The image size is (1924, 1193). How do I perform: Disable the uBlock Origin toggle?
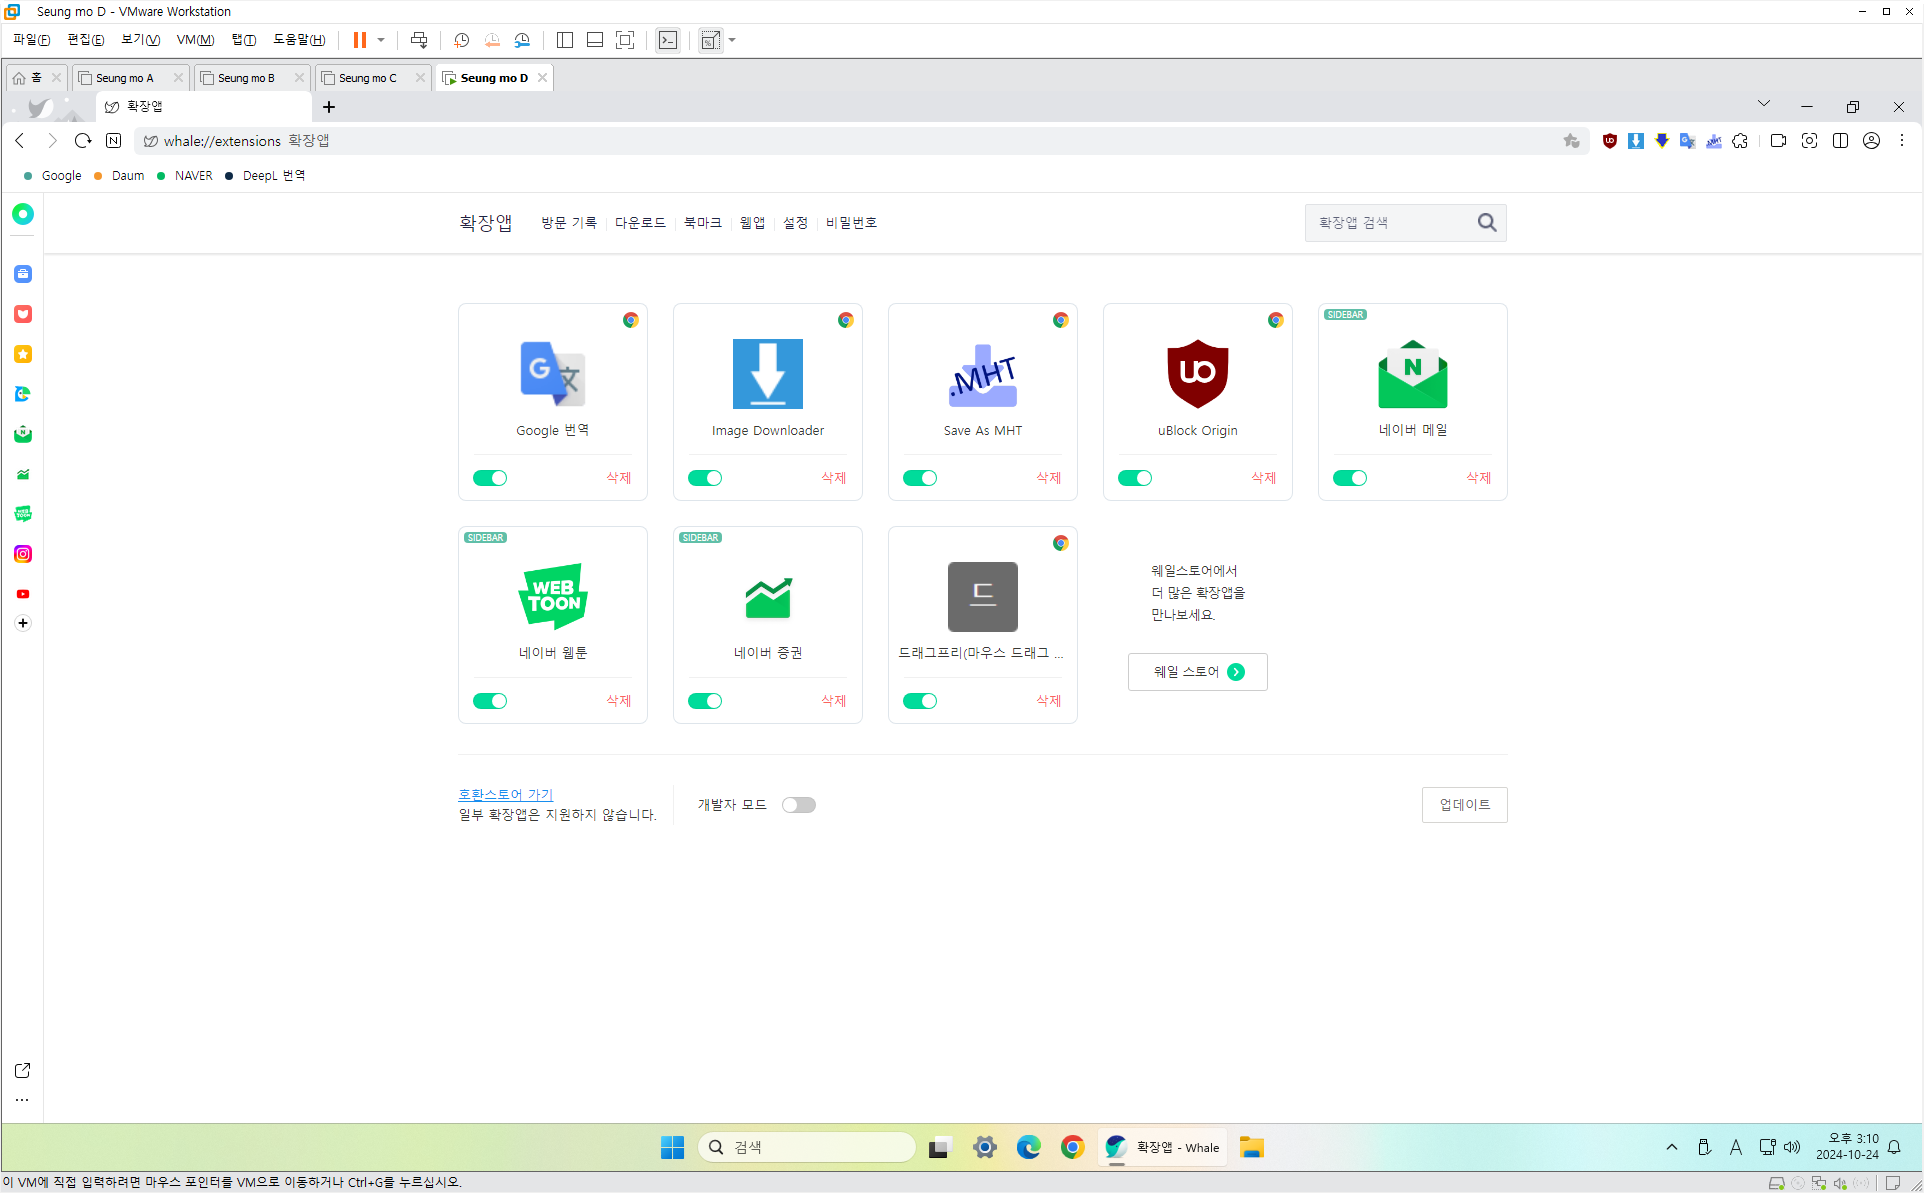1135,478
